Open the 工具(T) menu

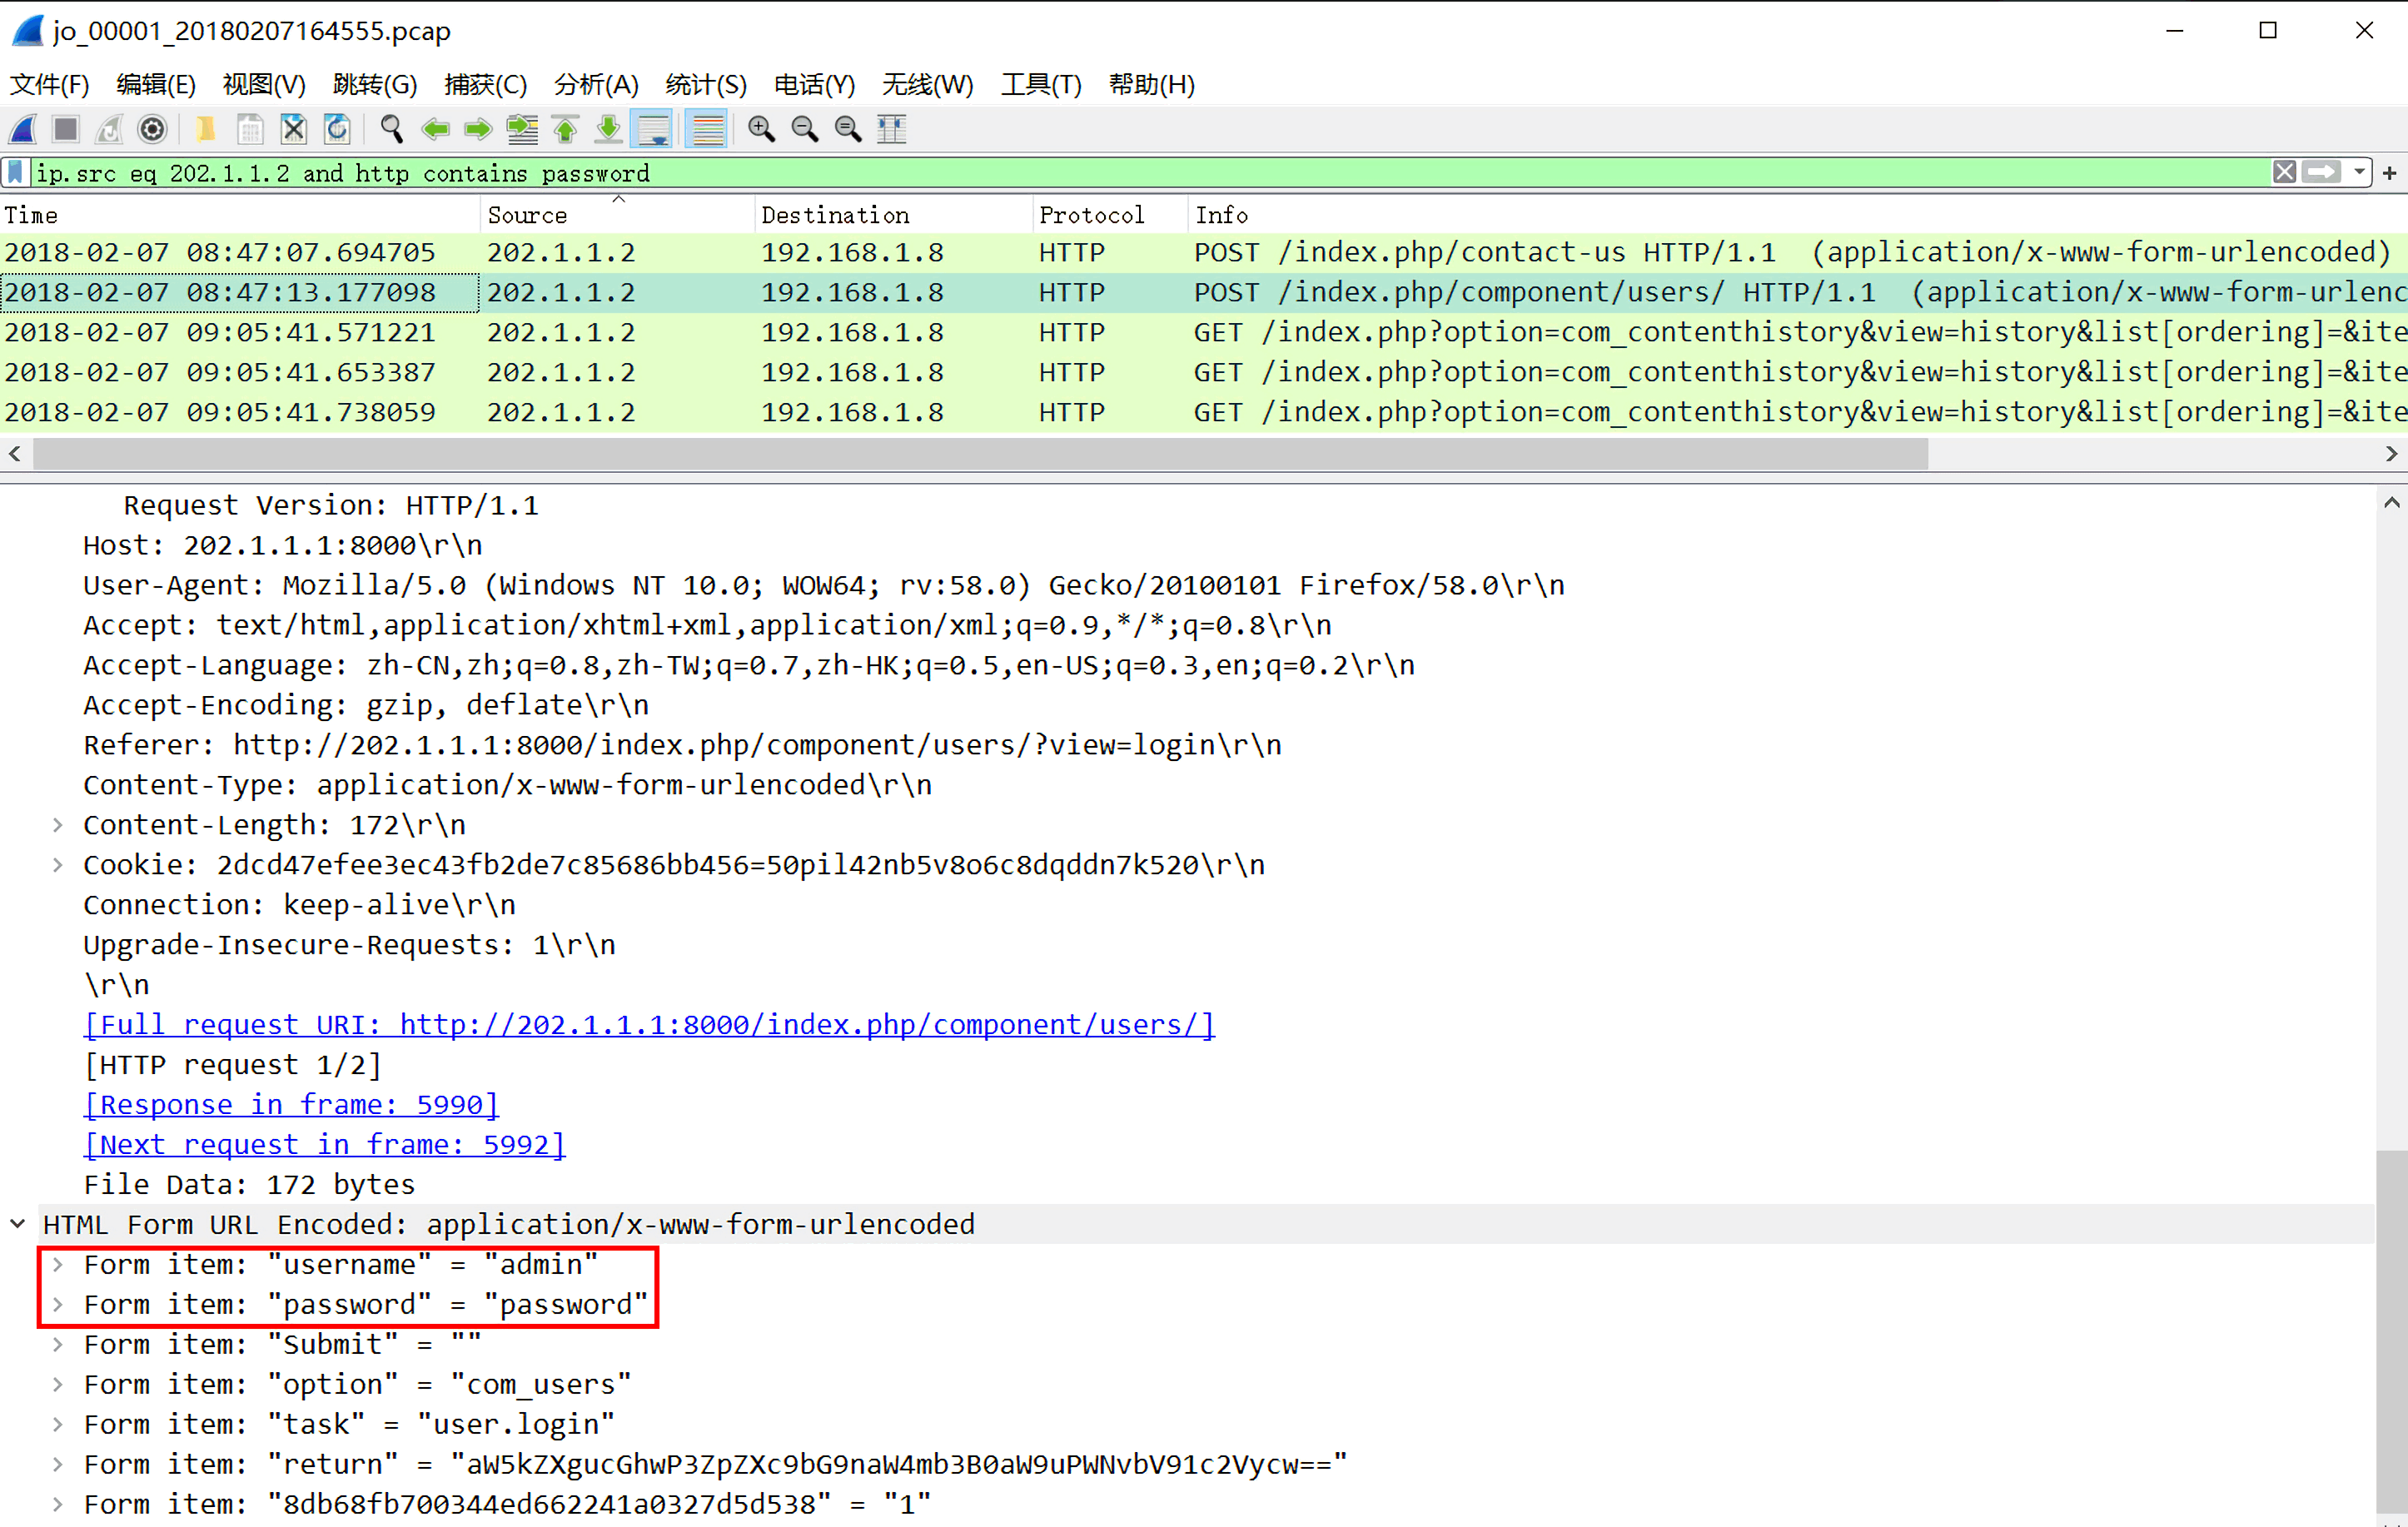1041,85
